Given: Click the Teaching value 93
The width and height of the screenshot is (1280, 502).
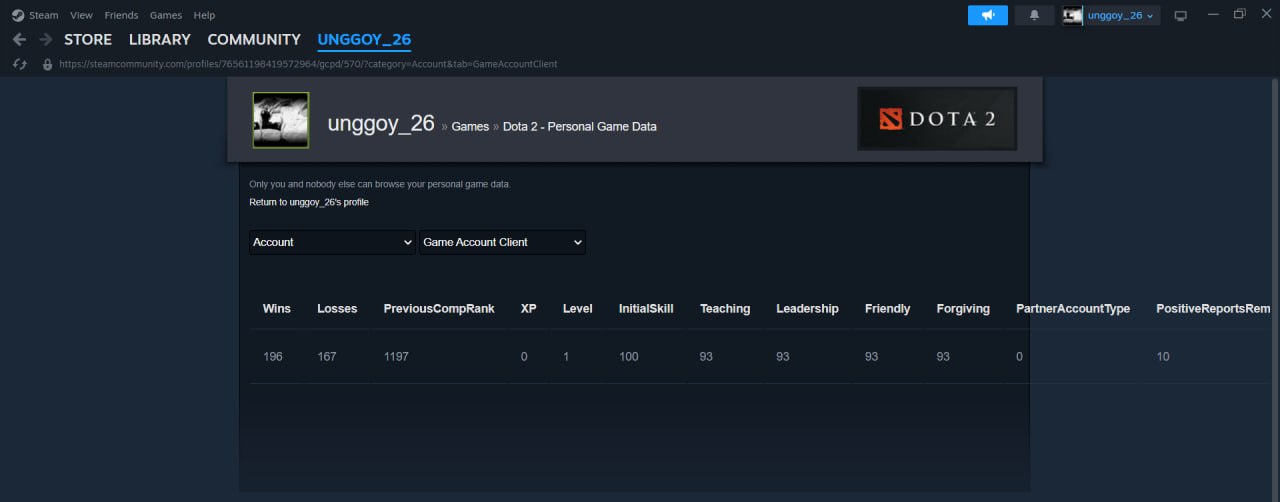Looking at the screenshot, I should point(706,357).
